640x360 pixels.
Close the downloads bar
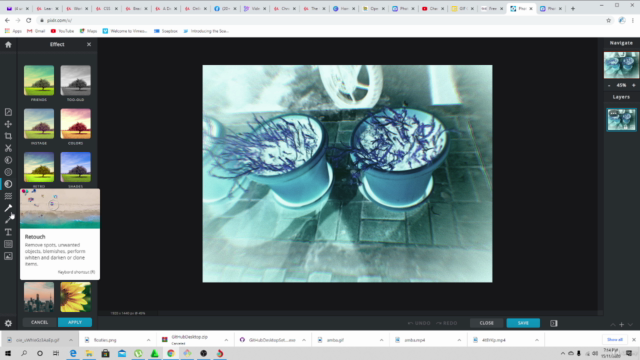pos(634,340)
